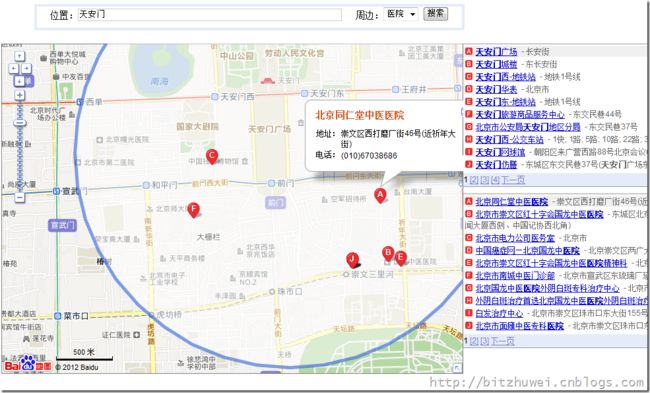Click red map marker F above 大栅栏

(x=193, y=209)
